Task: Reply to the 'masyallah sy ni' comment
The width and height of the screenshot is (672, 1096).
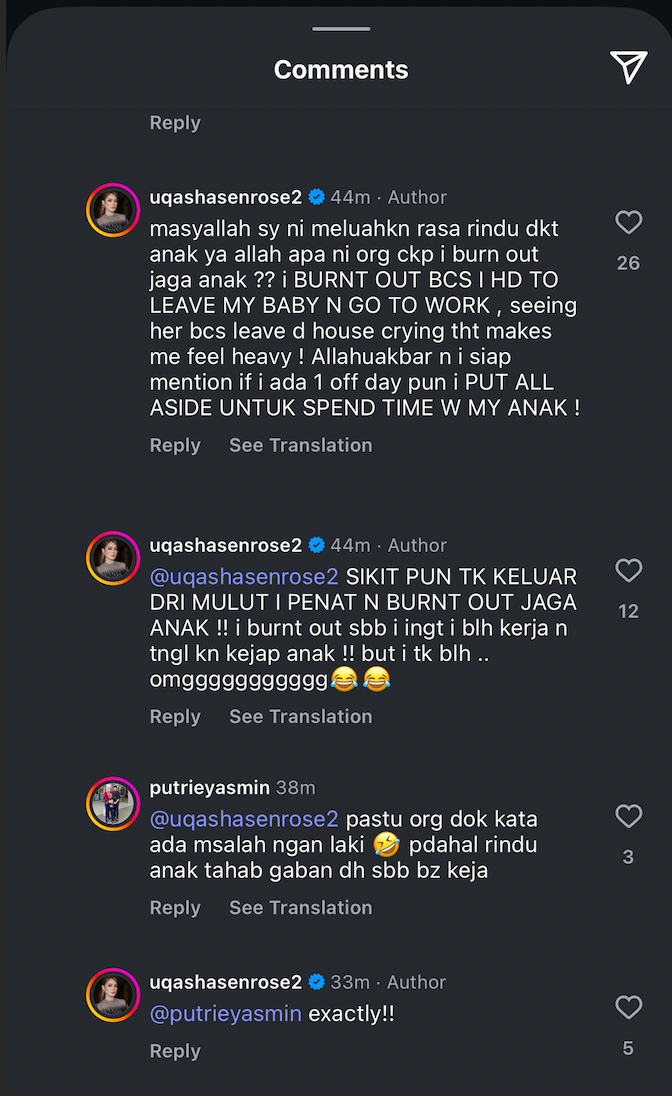Action: coord(175,445)
